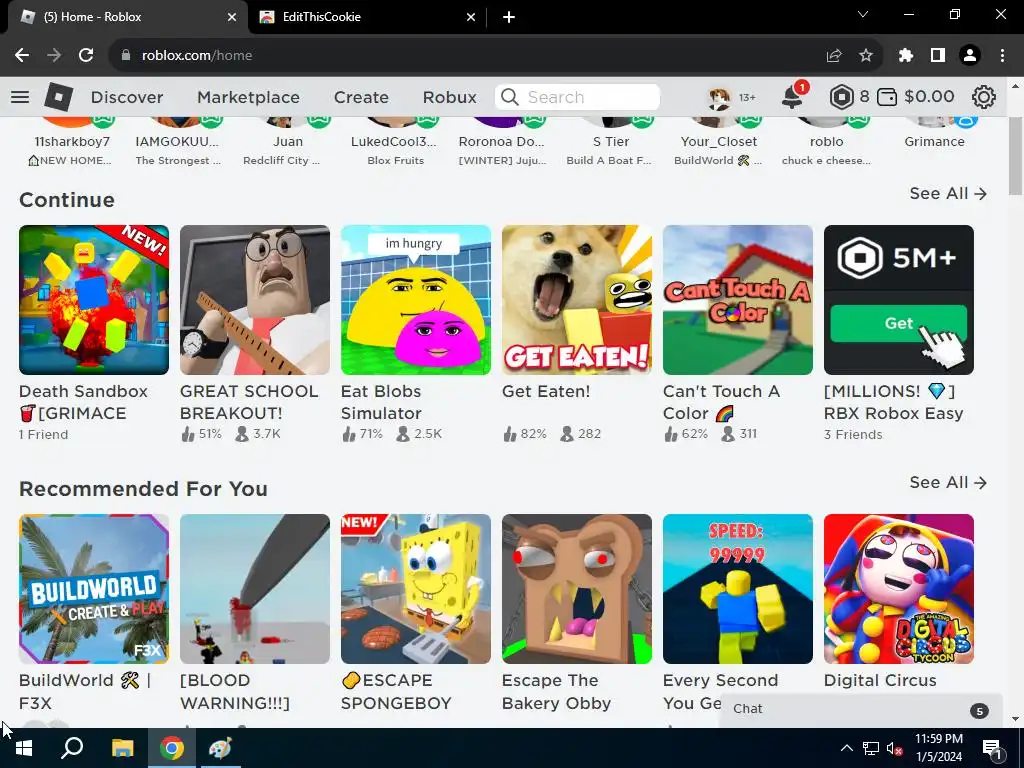Open the wallet $0.00 balance
This screenshot has width=1024, height=768.
coord(915,97)
